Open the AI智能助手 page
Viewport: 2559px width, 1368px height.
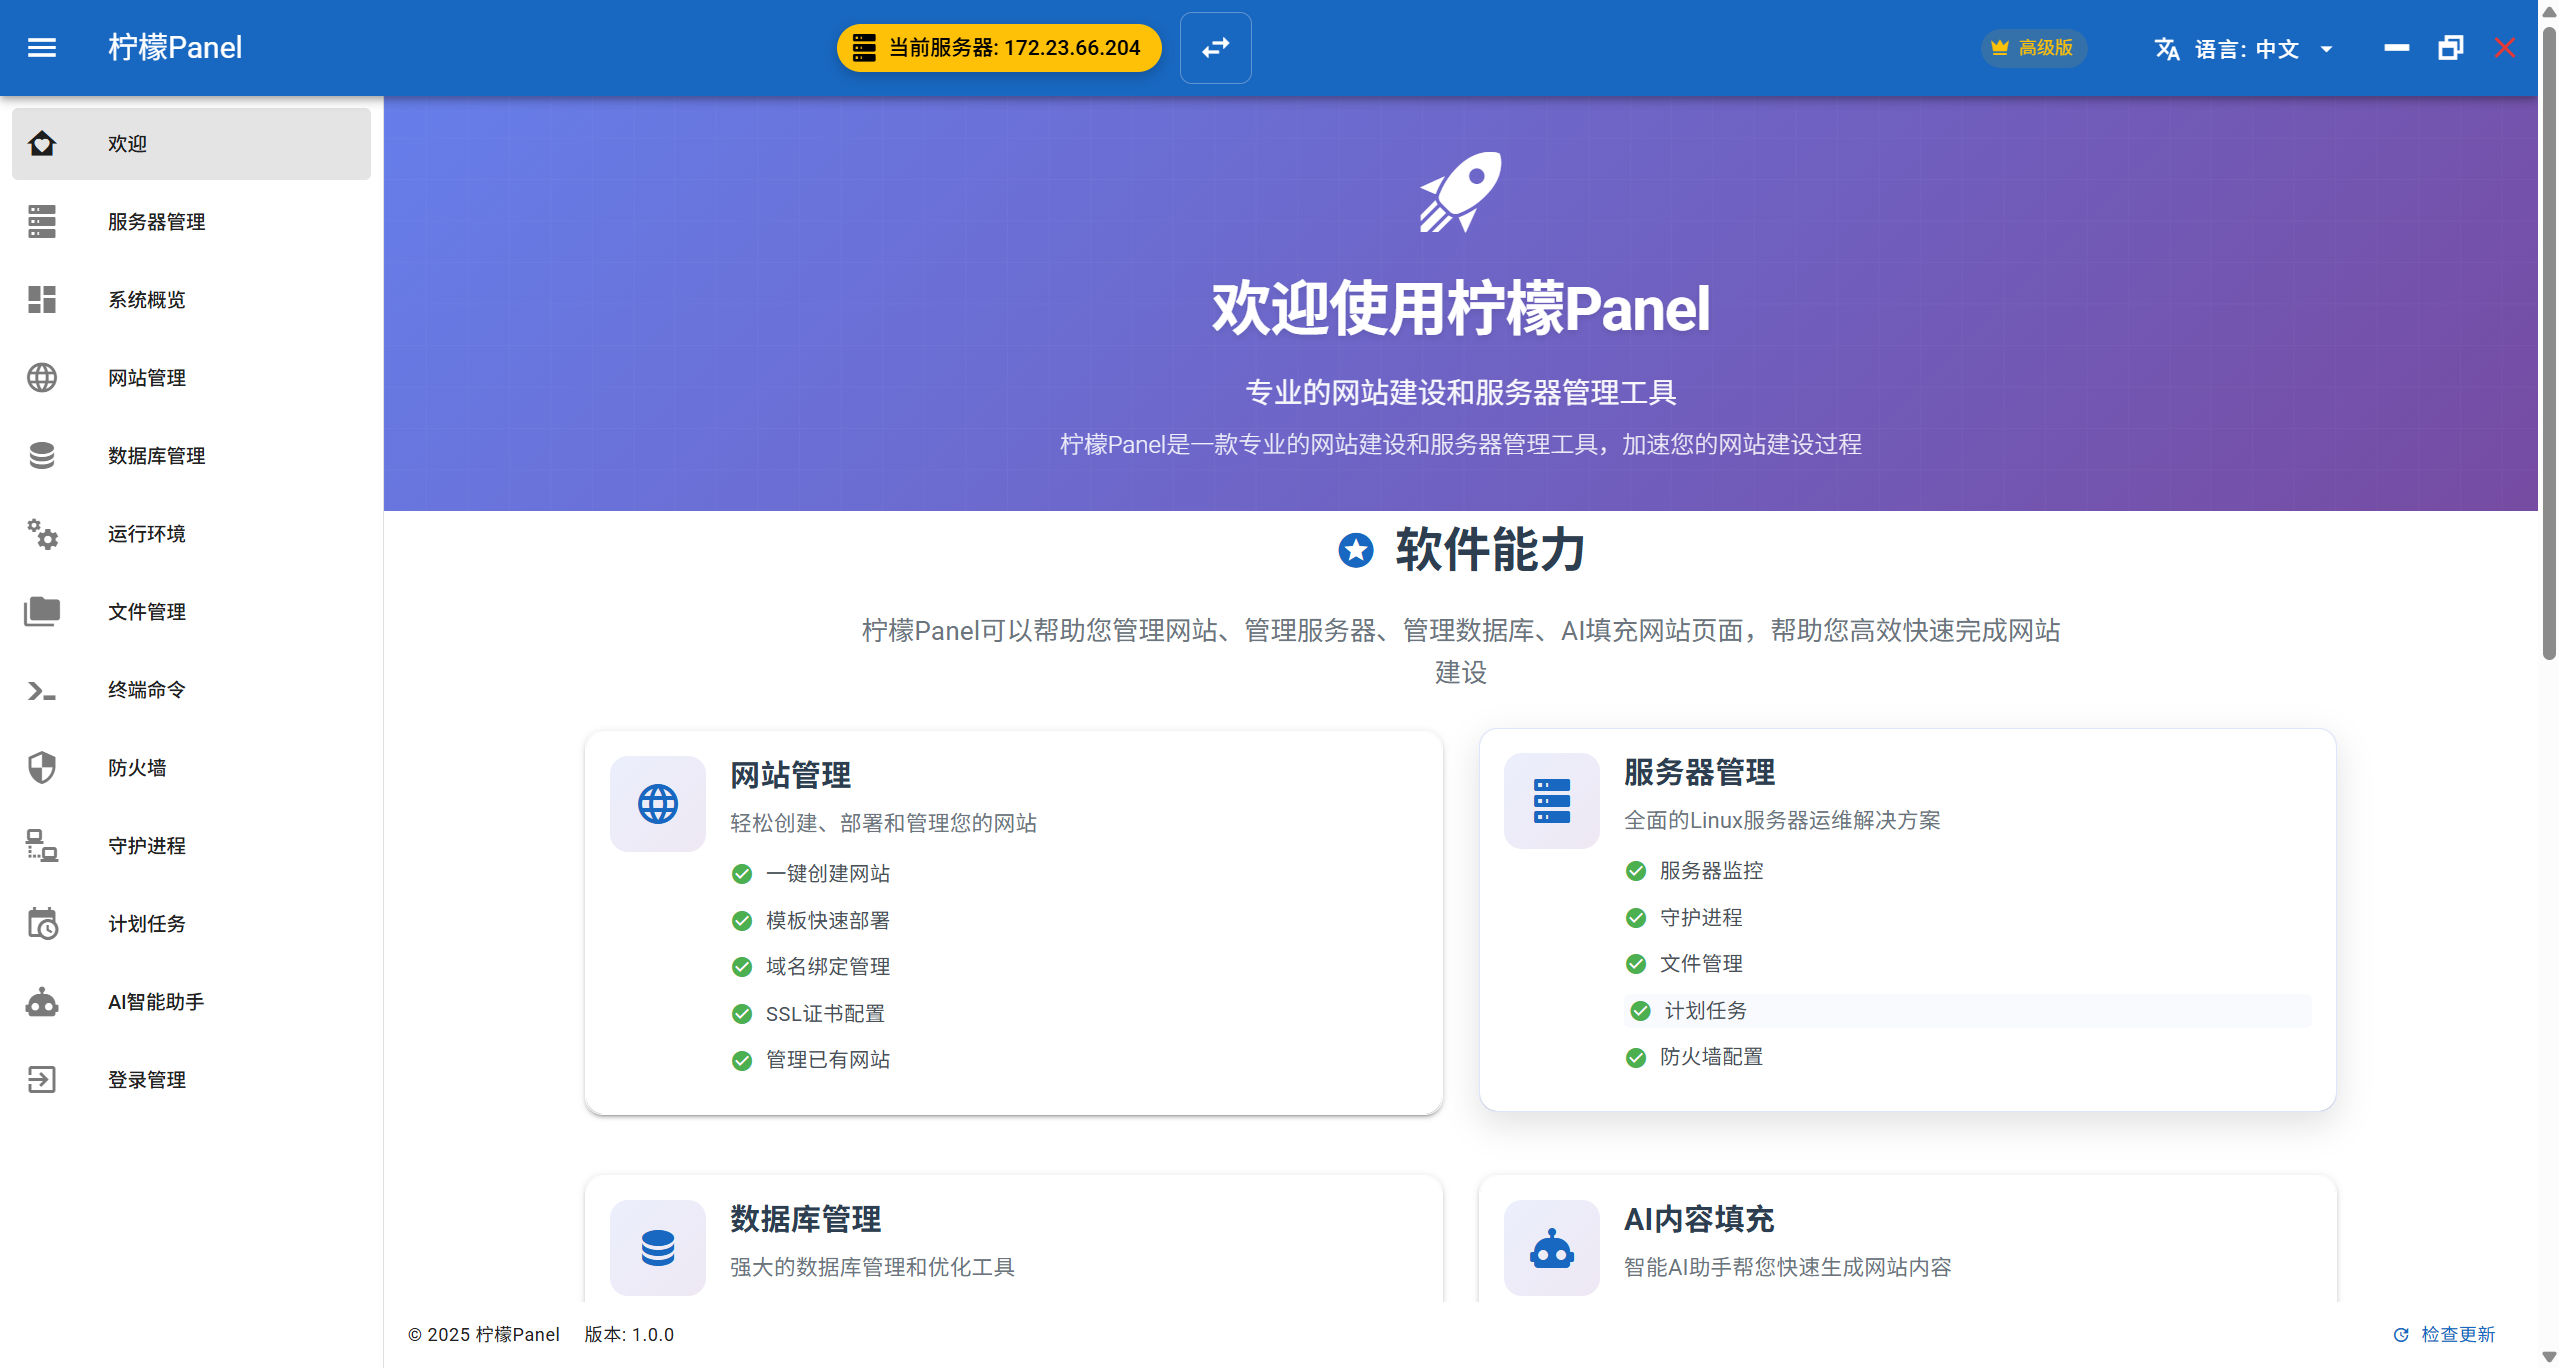tap(155, 1001)
